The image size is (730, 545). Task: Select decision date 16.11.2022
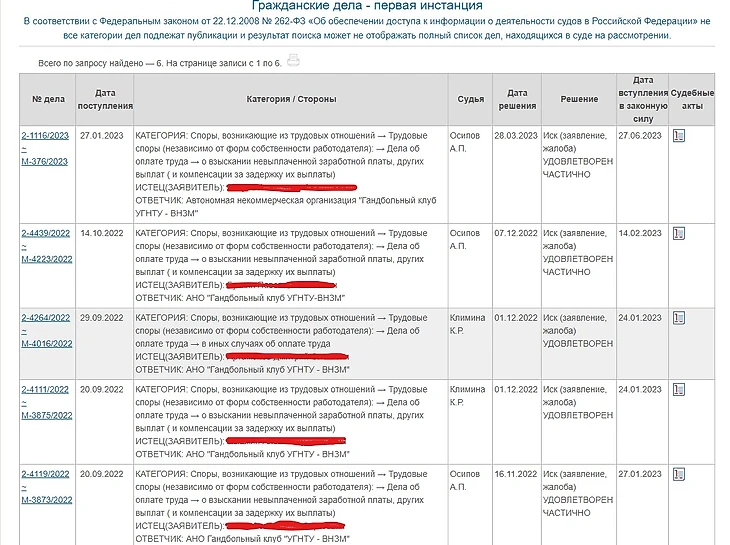(516, 474)
